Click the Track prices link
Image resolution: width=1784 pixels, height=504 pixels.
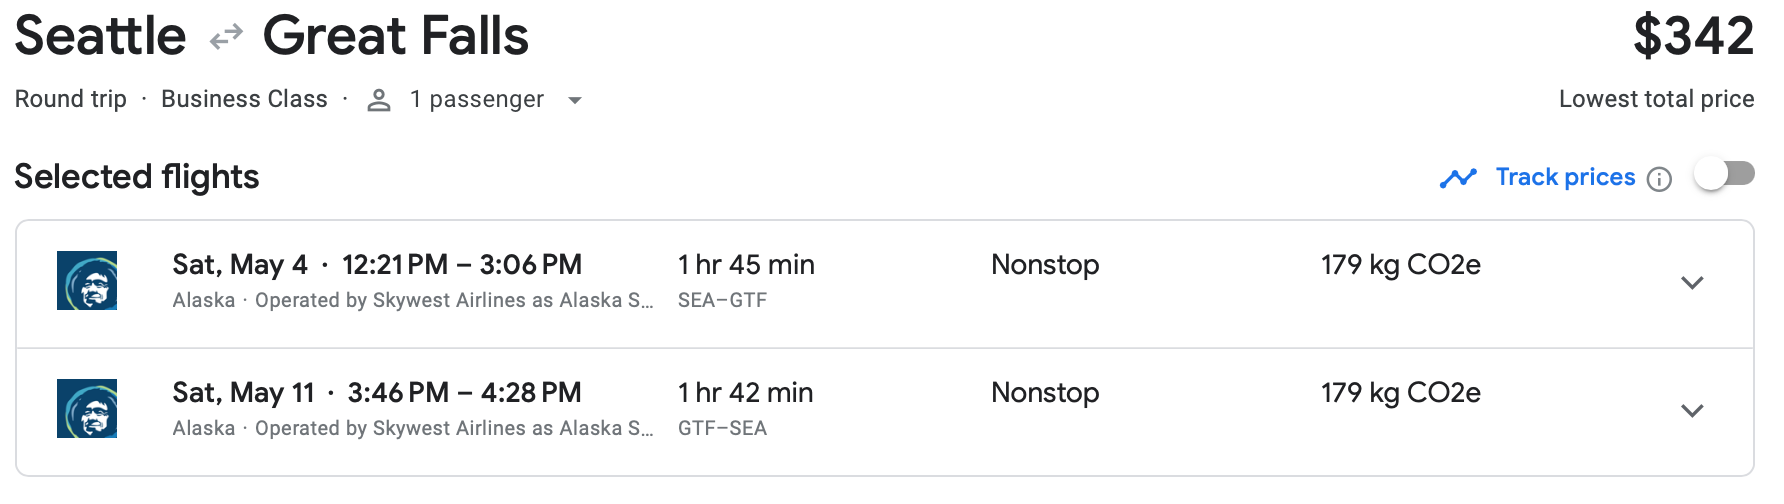[1565, 177]
